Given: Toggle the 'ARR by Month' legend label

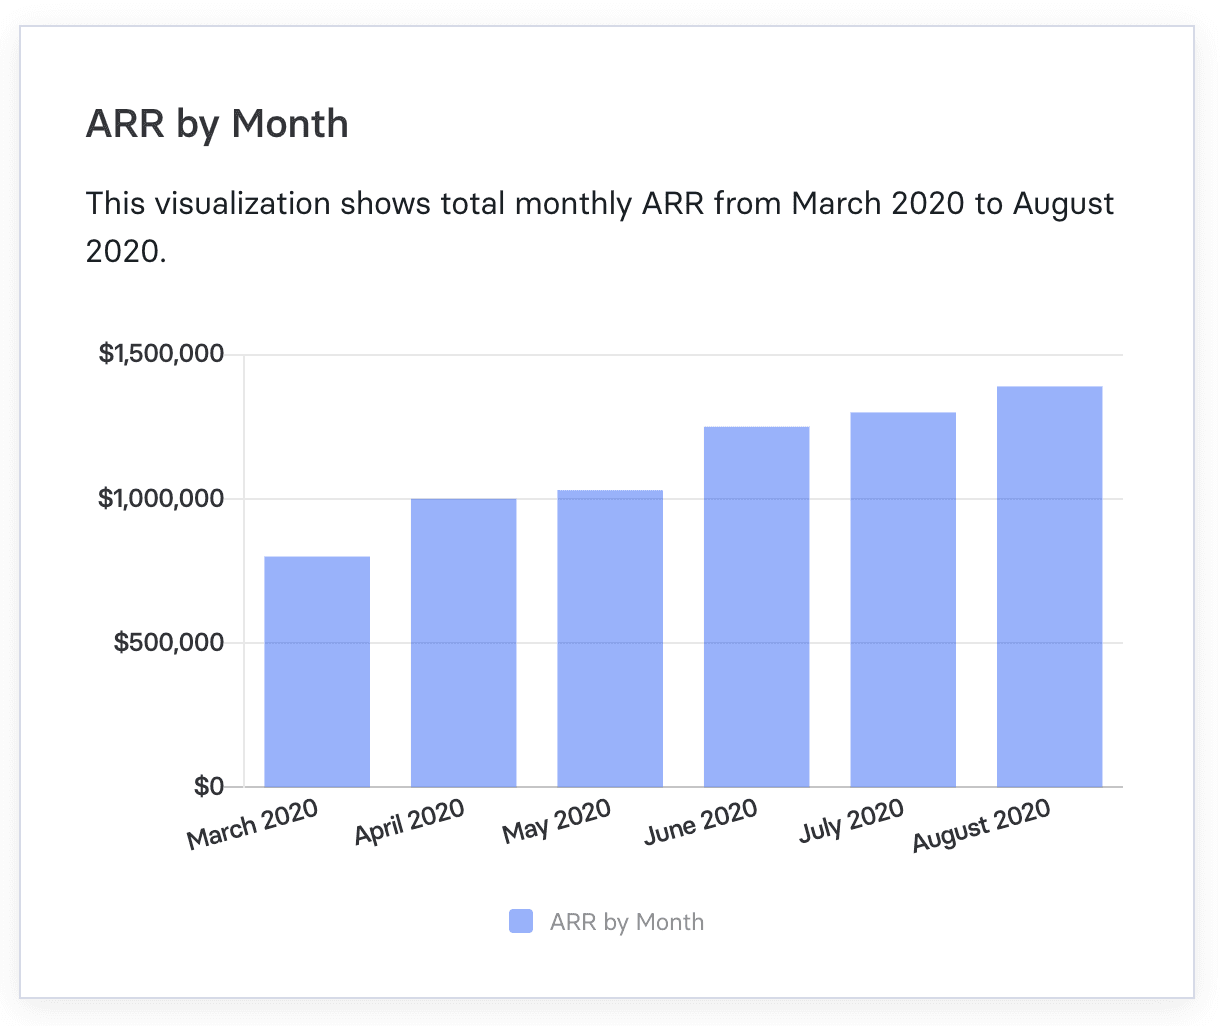Looking at the screenshot, I should pos(627,922).
